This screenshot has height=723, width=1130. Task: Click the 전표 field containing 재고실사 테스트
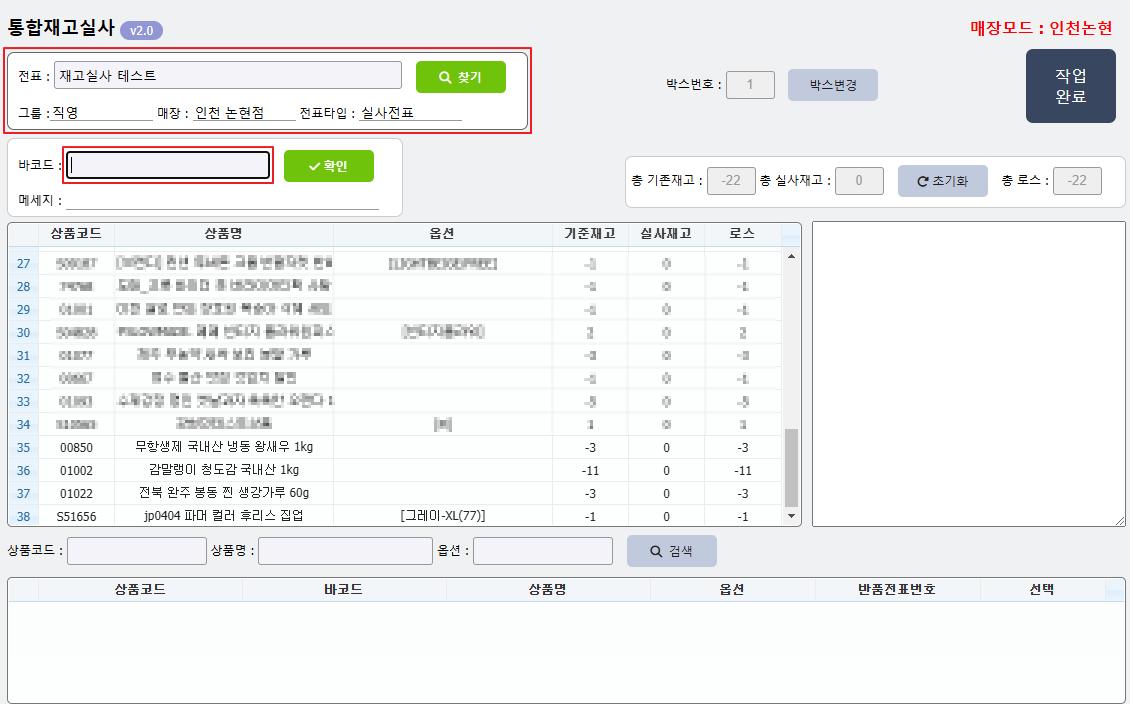click(228, 75)
